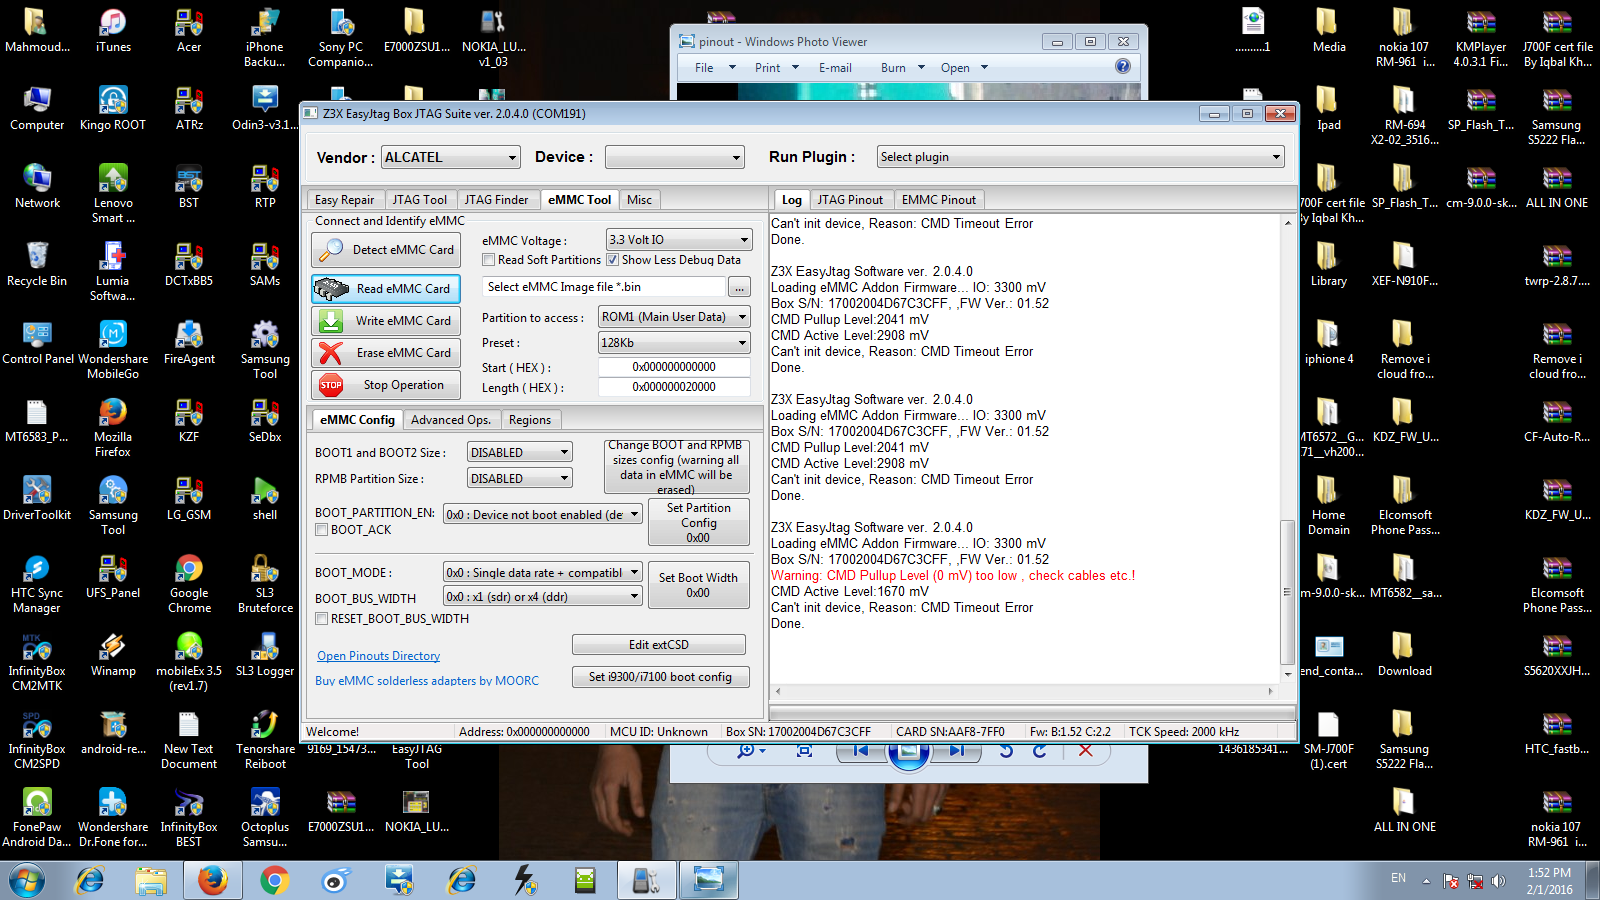Enable Read Soft Partitions checkbox
The image size is (1600, 900).
pyautogui.click(x=489, y=260)
